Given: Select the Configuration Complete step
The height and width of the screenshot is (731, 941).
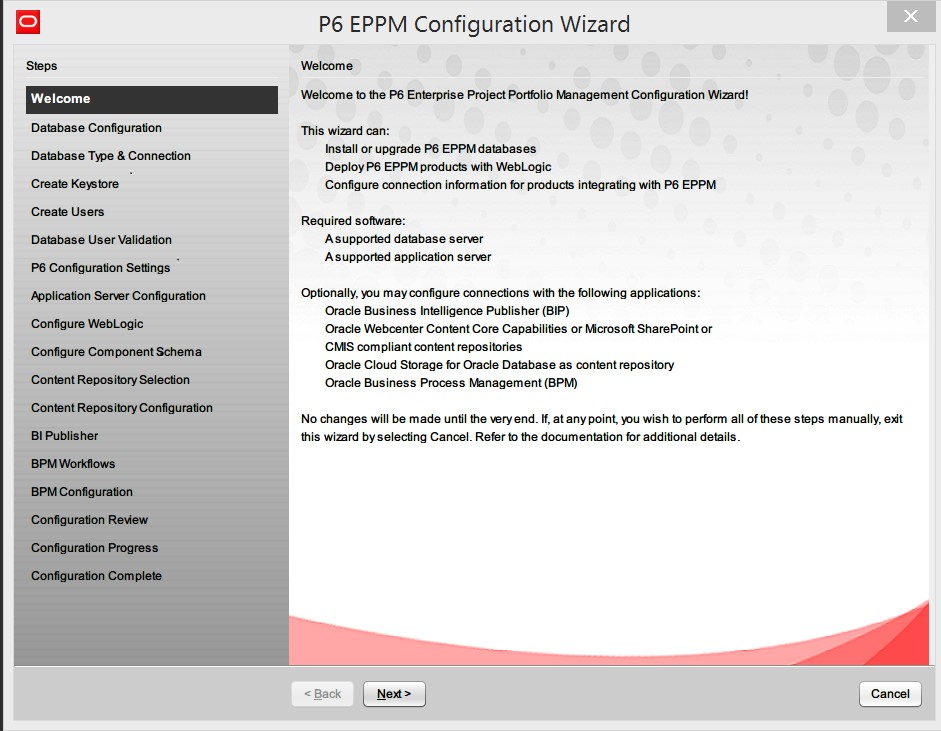Looking at the screenshot, I should click(x=96, y=576).
